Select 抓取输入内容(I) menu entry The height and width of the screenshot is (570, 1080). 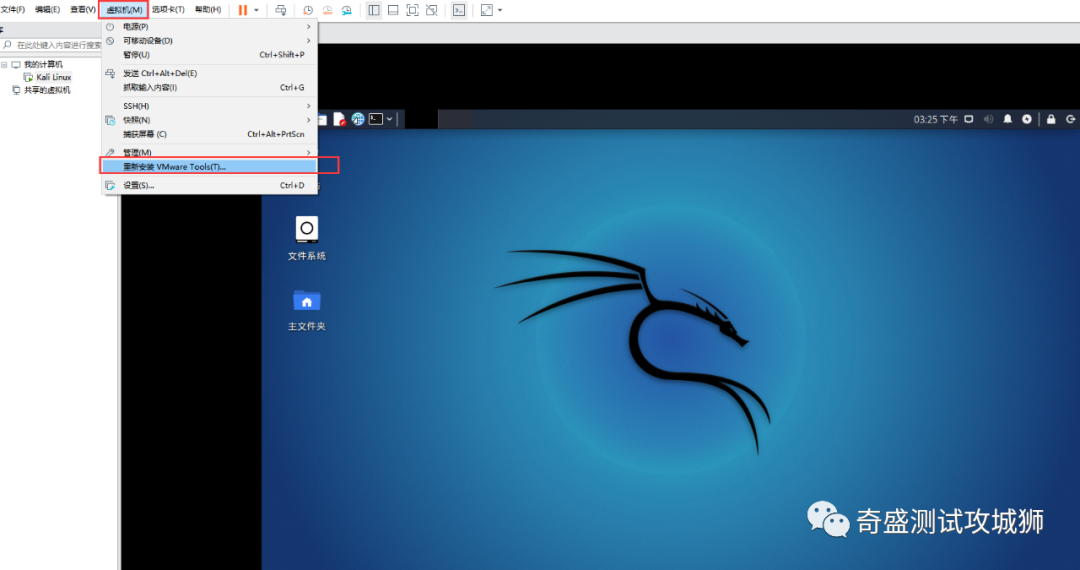click(209, 87)
